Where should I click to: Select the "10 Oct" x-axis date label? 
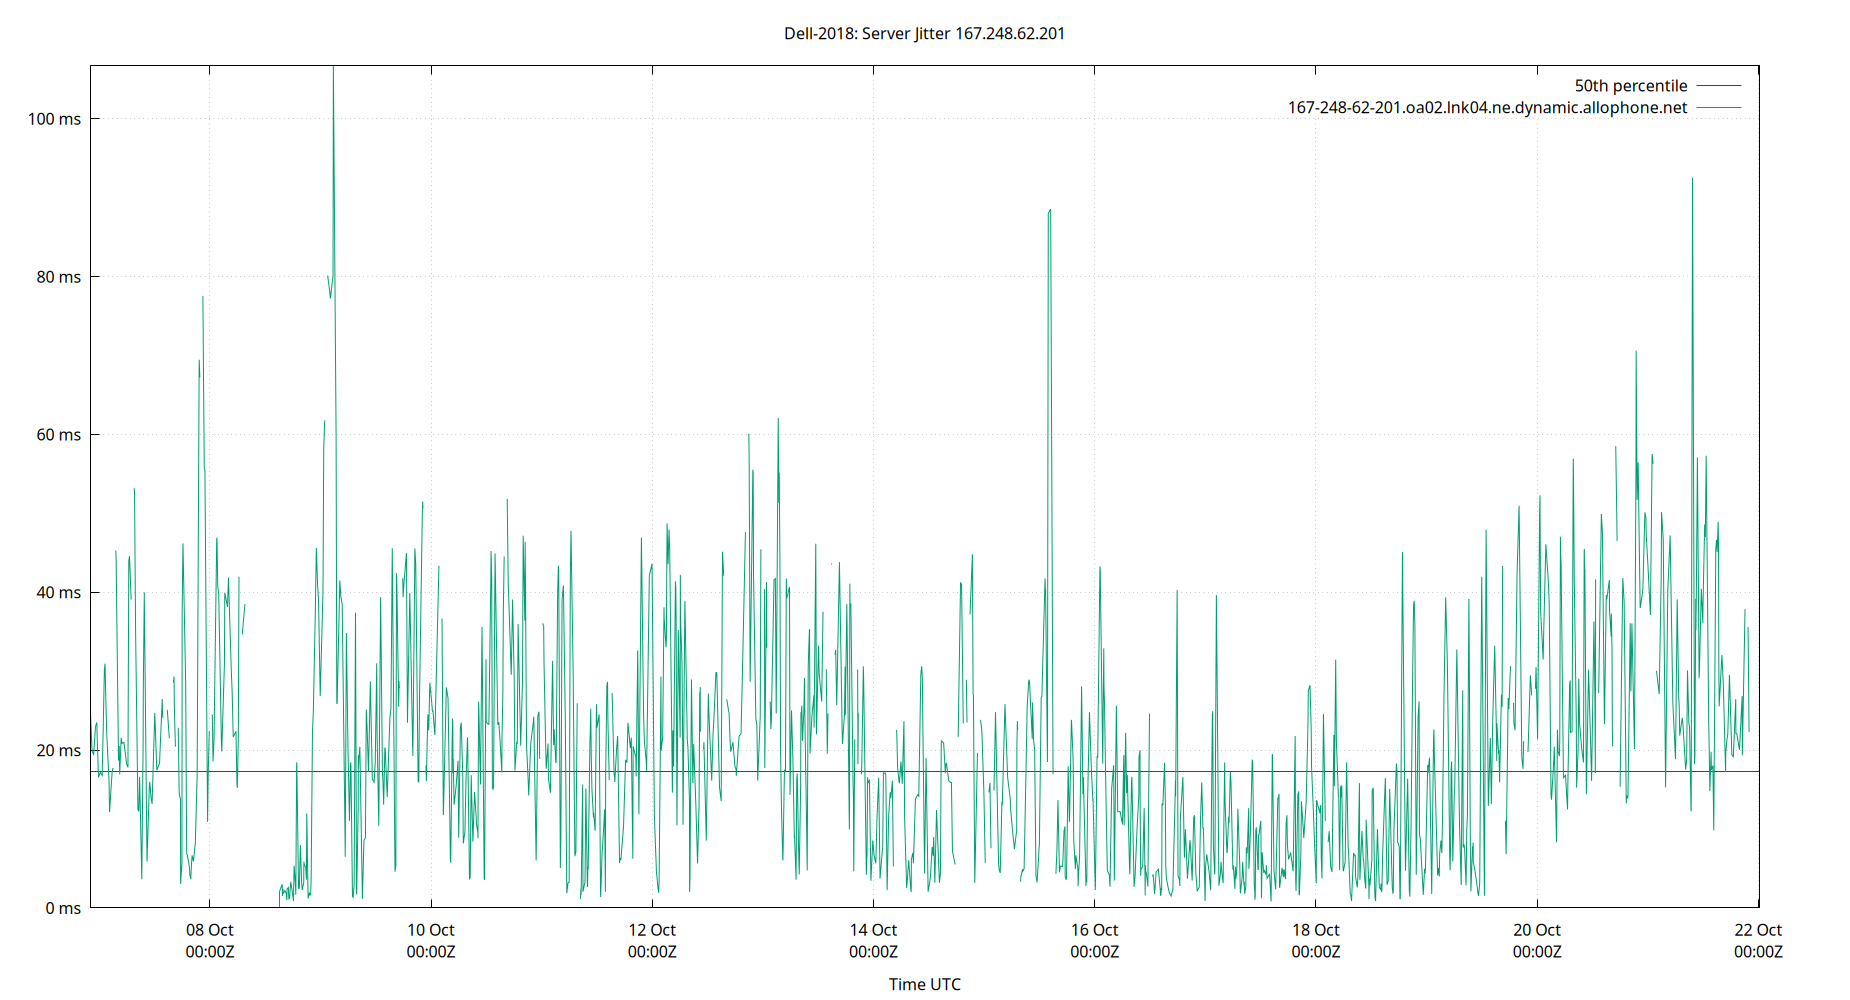click(x=431, y=930)
